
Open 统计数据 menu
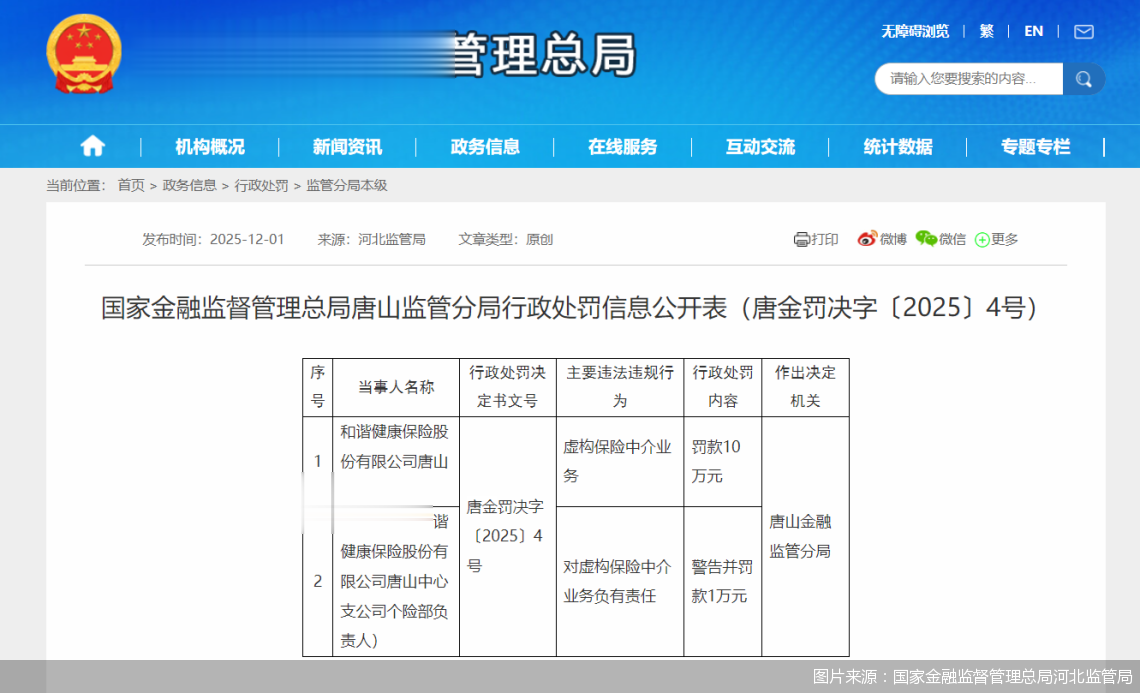point(898,147)
